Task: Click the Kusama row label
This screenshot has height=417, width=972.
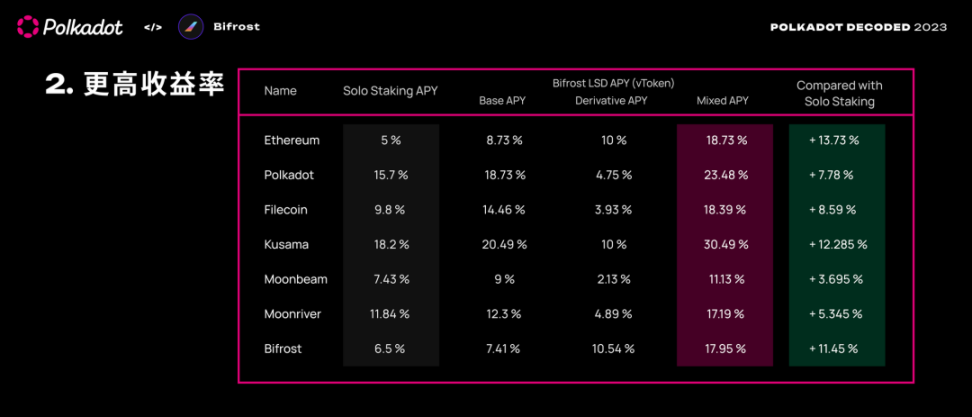Action: [285, 244]
